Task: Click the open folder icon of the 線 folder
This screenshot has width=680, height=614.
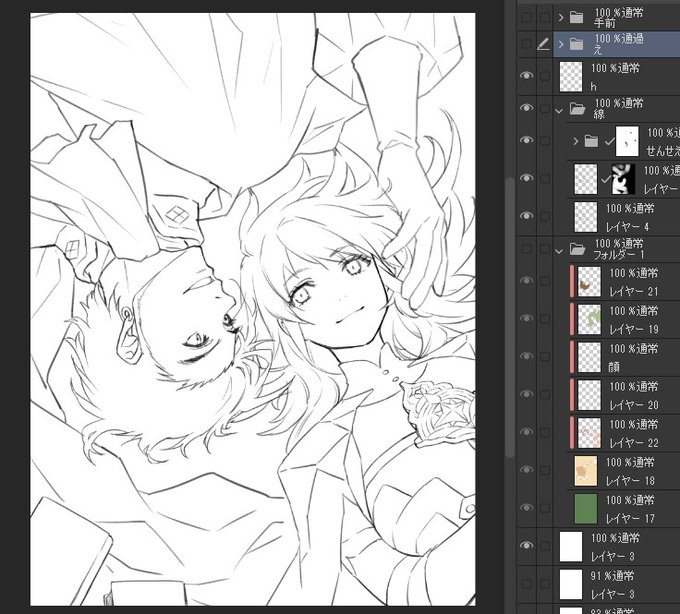Action: (577, 108)
